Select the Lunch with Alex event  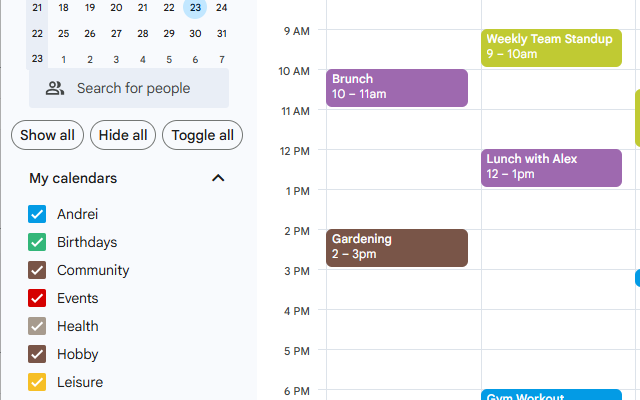(551, 167)
